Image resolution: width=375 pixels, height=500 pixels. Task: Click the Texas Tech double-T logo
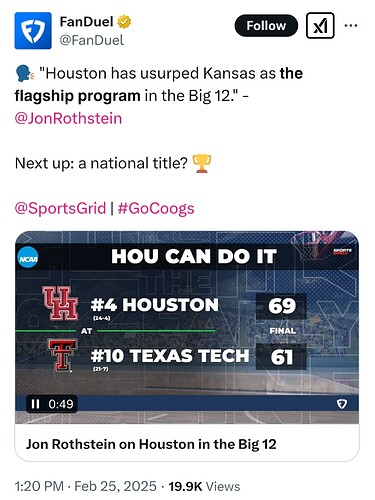coord(63,355)
